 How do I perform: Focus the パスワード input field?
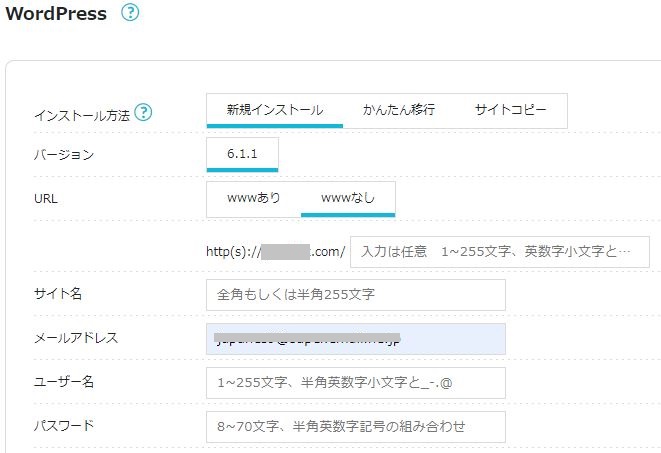(x=356, y=427)
